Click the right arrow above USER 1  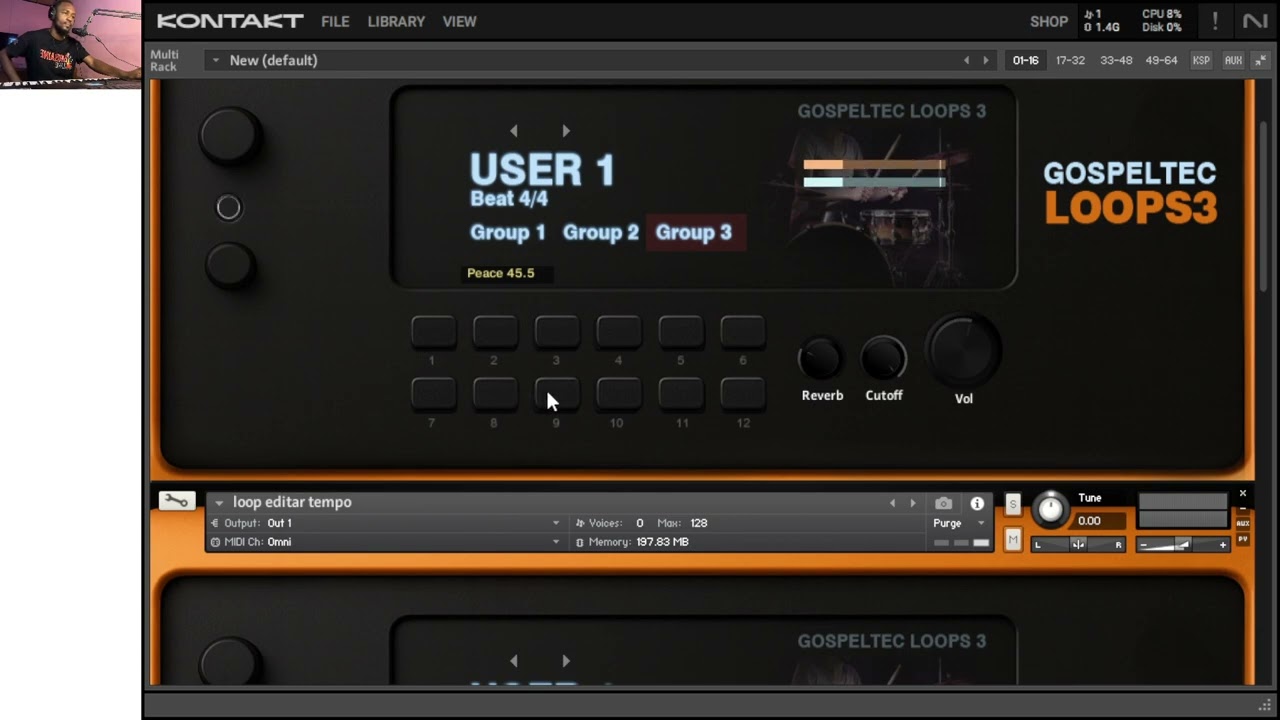[x=566, y=131]
